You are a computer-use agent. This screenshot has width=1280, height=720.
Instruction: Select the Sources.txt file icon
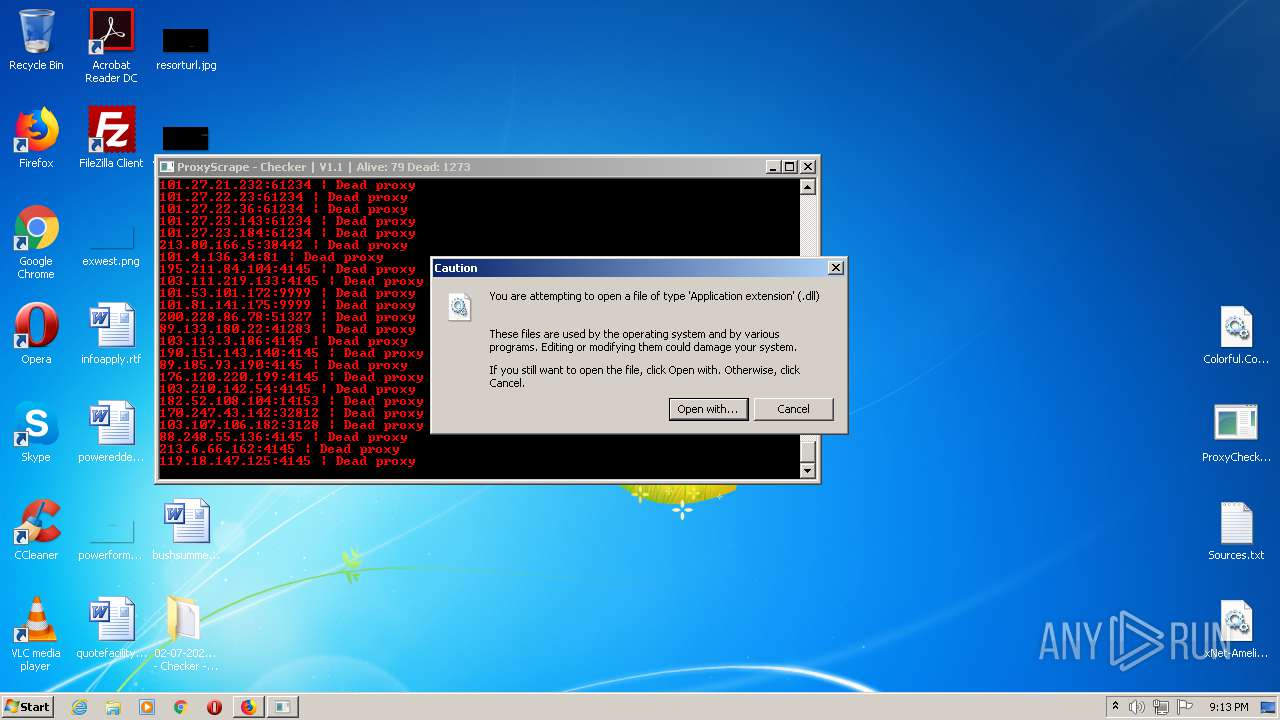pyautogui.click(x=1236, y=531)
